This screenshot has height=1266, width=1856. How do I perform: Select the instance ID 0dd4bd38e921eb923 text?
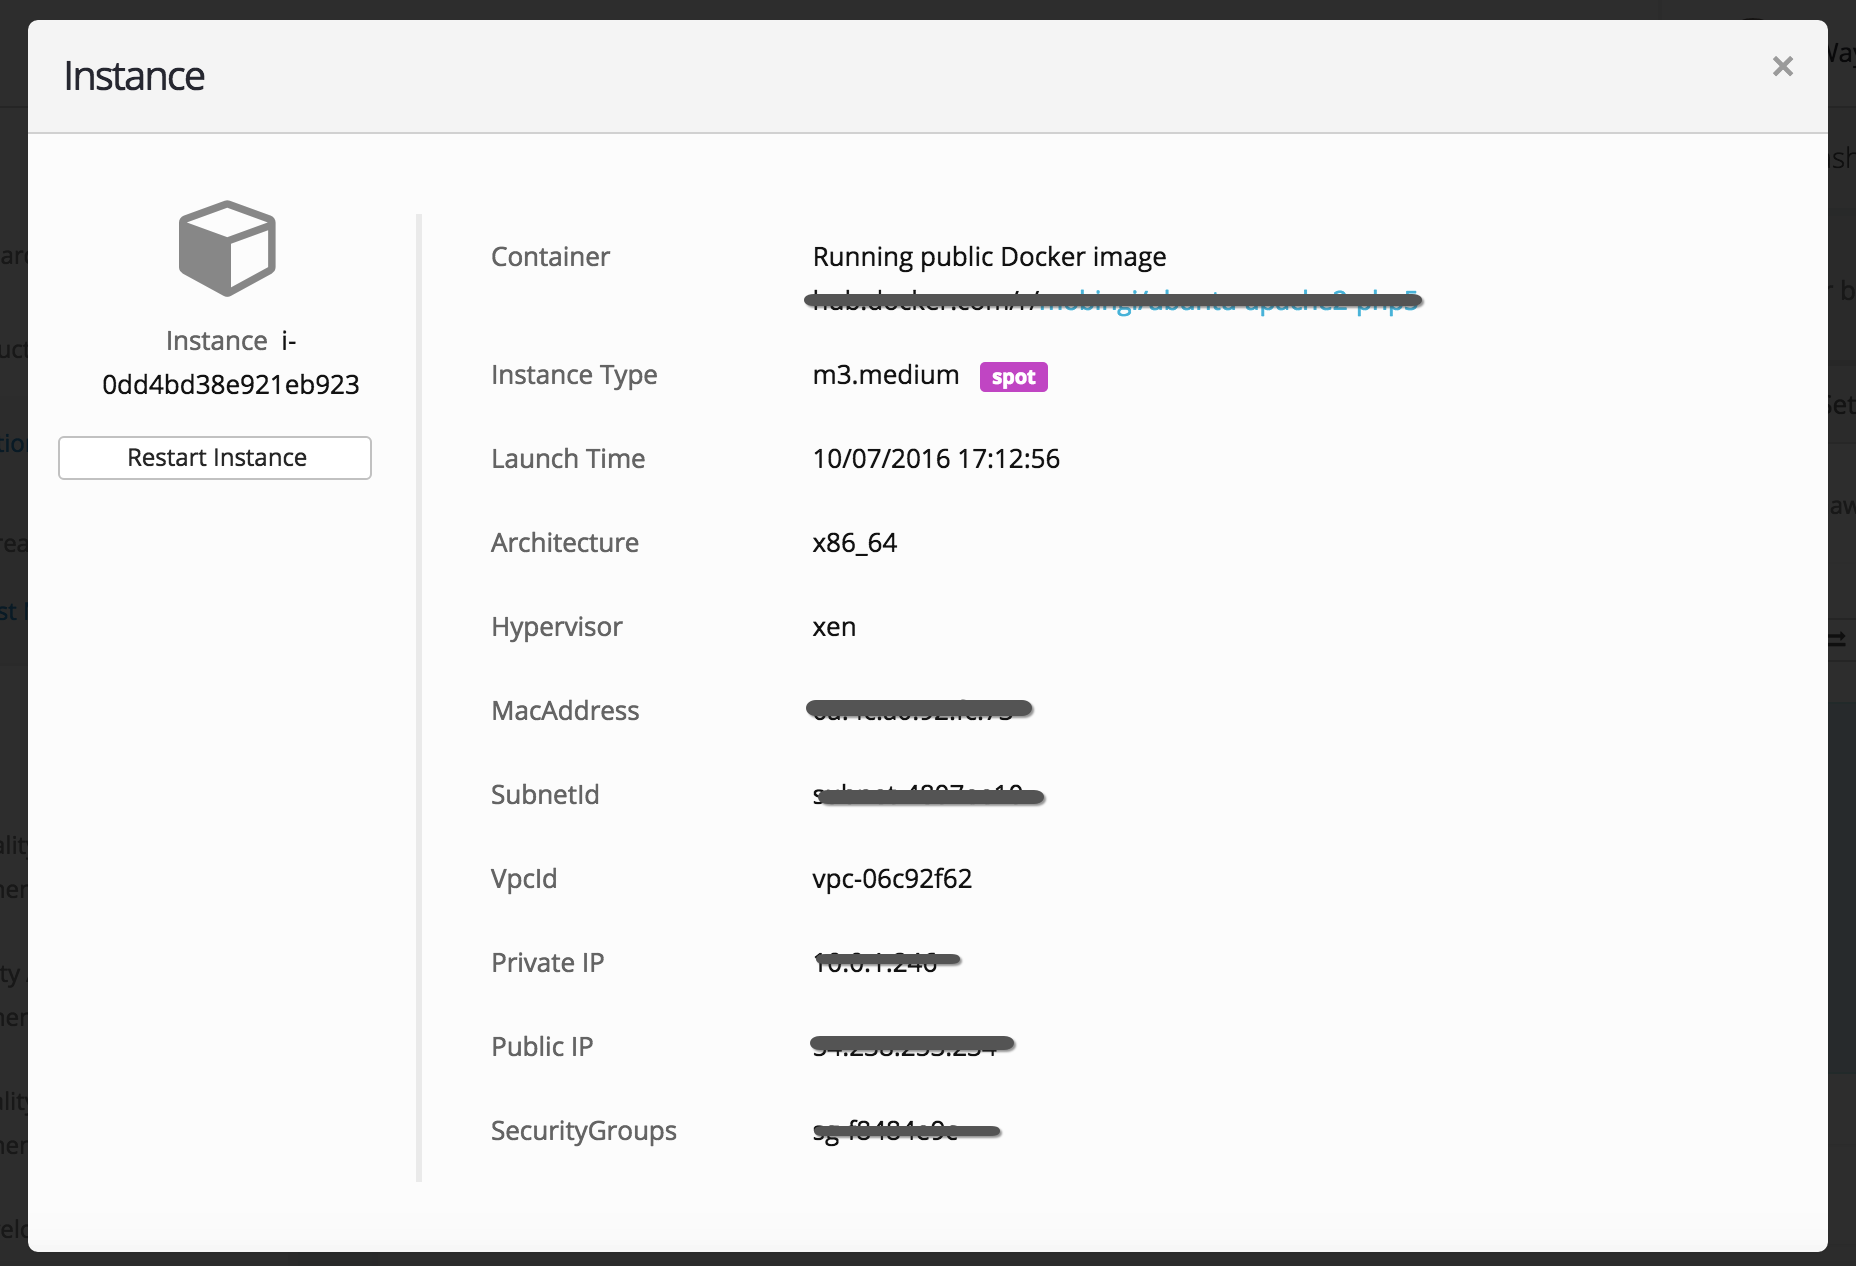(231, 385)
